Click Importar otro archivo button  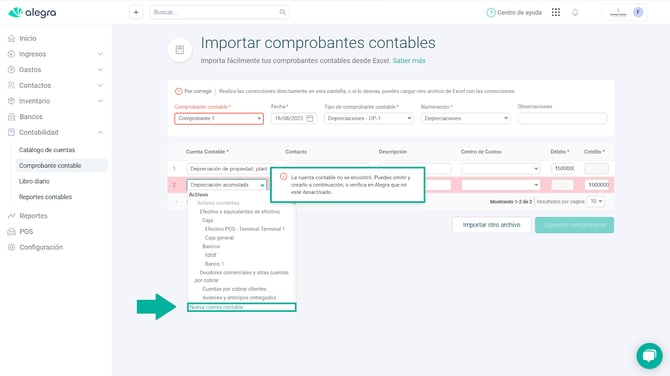click(491, 225)
